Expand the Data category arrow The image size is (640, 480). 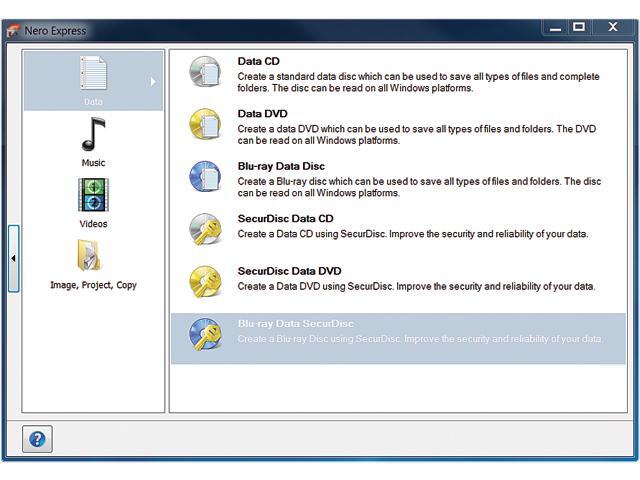tap(153, 81)
